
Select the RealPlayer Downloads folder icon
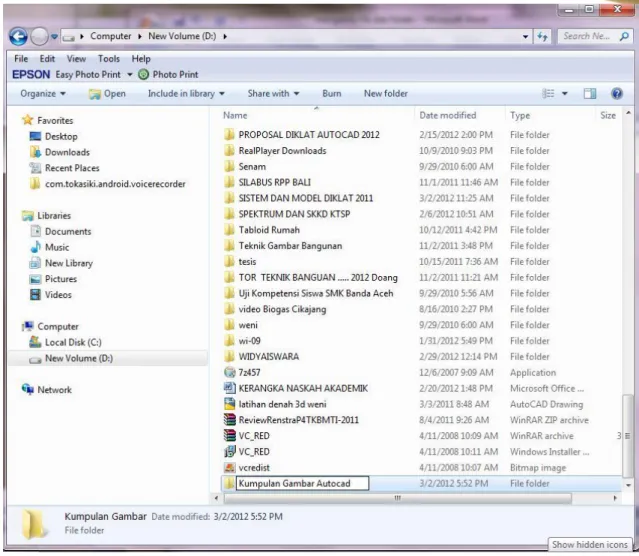(229, 150)
